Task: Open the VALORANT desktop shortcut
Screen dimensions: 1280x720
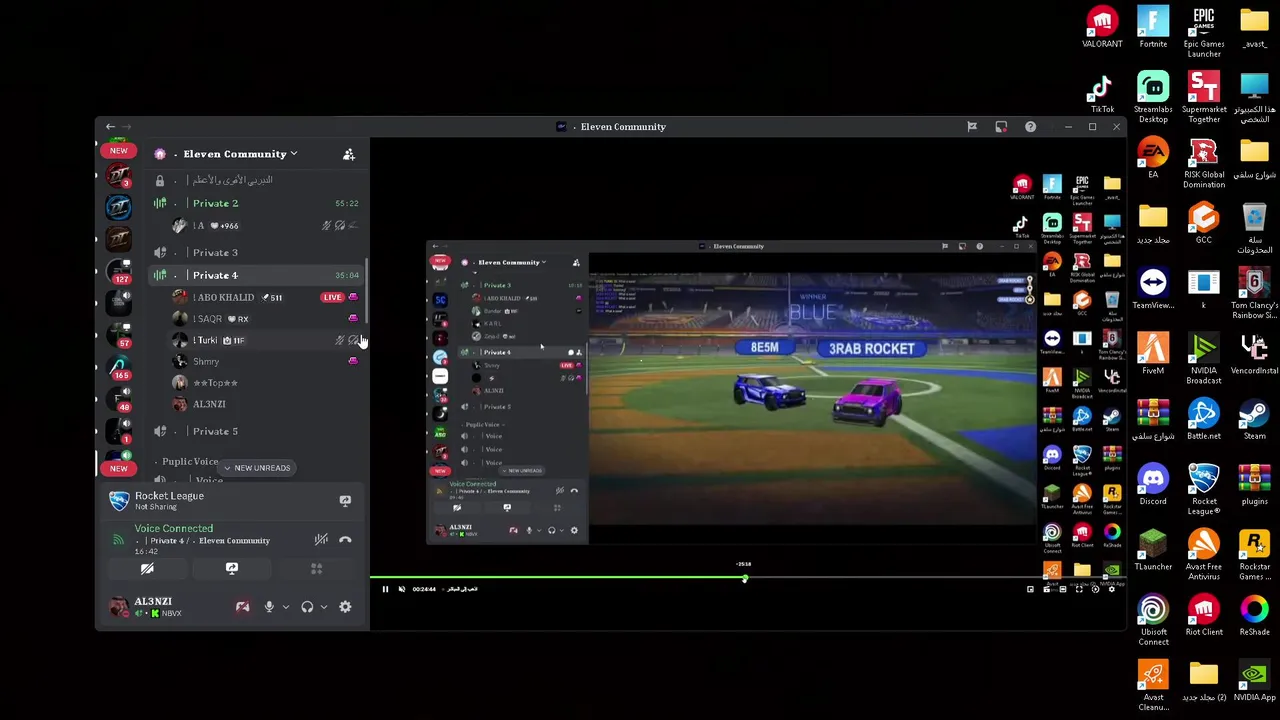Action: coord(1102,28)
